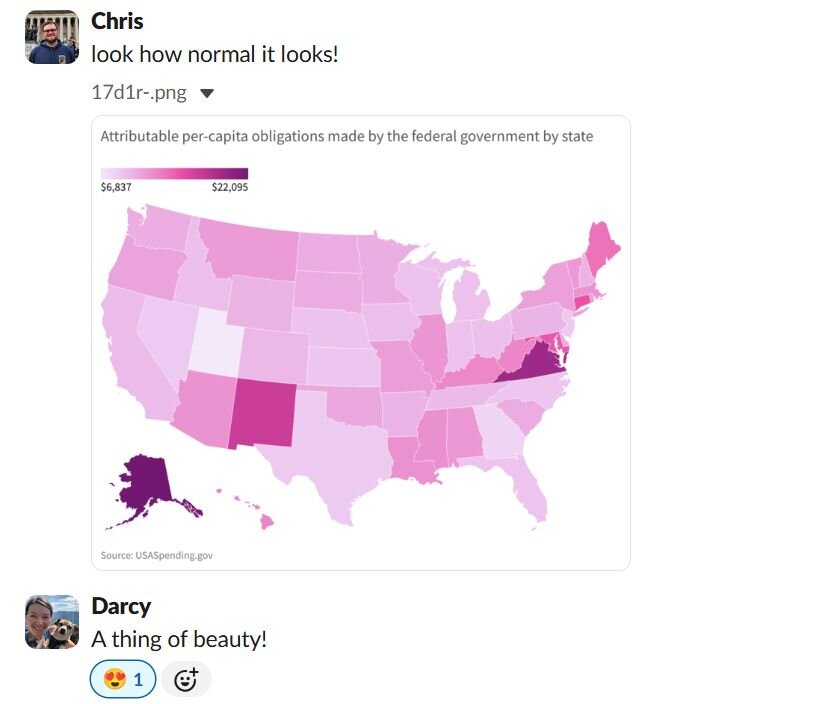Click Chris's profile avatar

[x=52, y=37]
